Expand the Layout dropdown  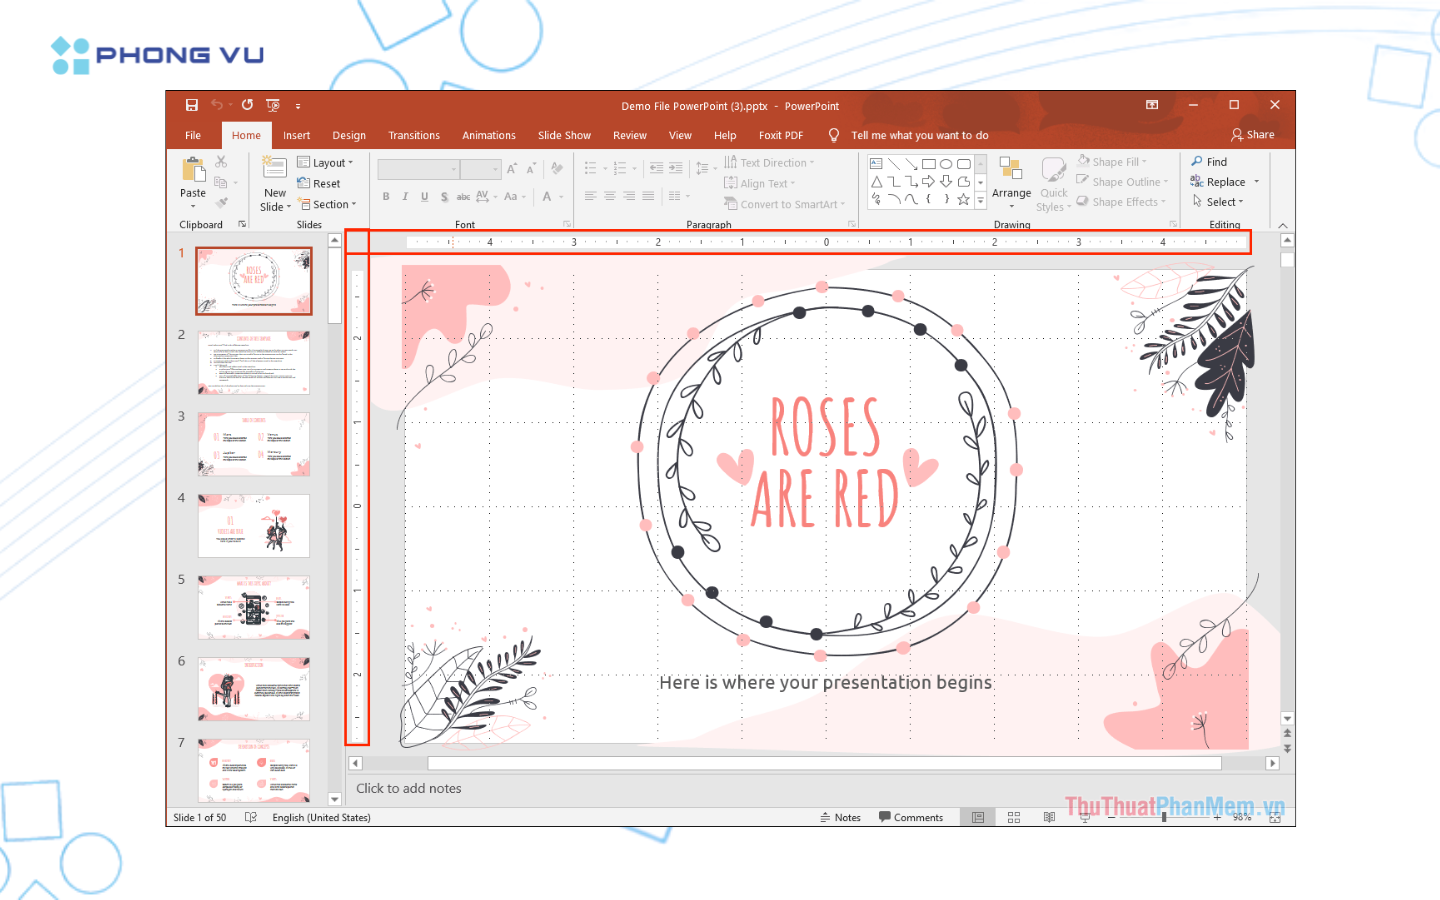pyautogui.click(x=326, y=163)
